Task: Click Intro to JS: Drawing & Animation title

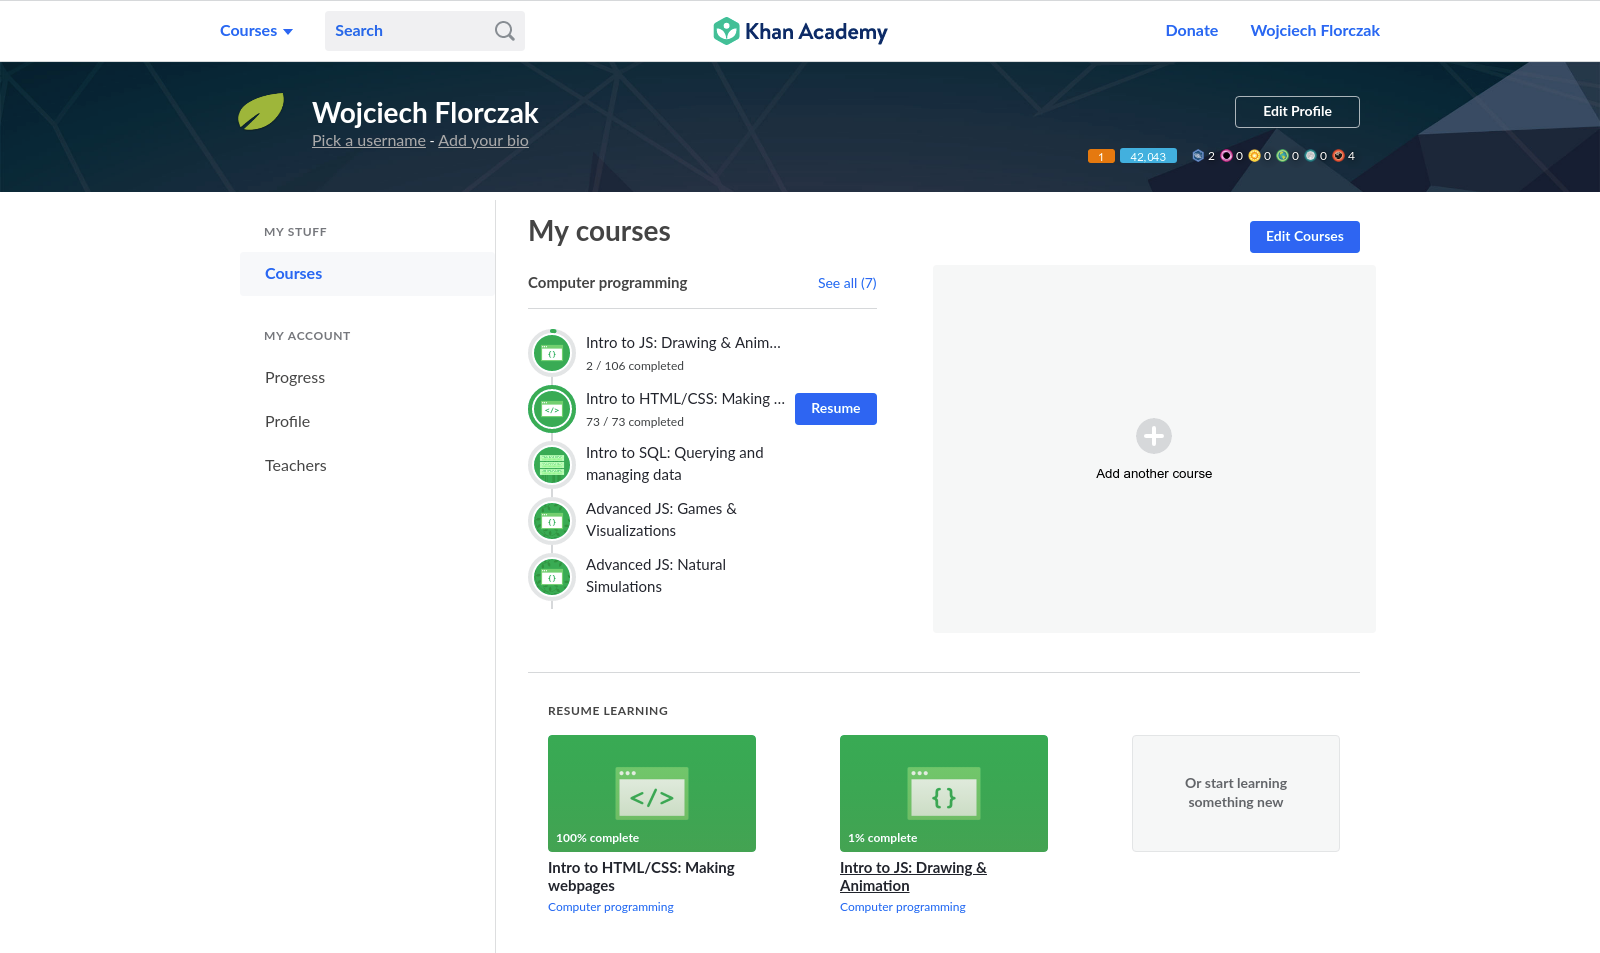Action: point(913,877)
